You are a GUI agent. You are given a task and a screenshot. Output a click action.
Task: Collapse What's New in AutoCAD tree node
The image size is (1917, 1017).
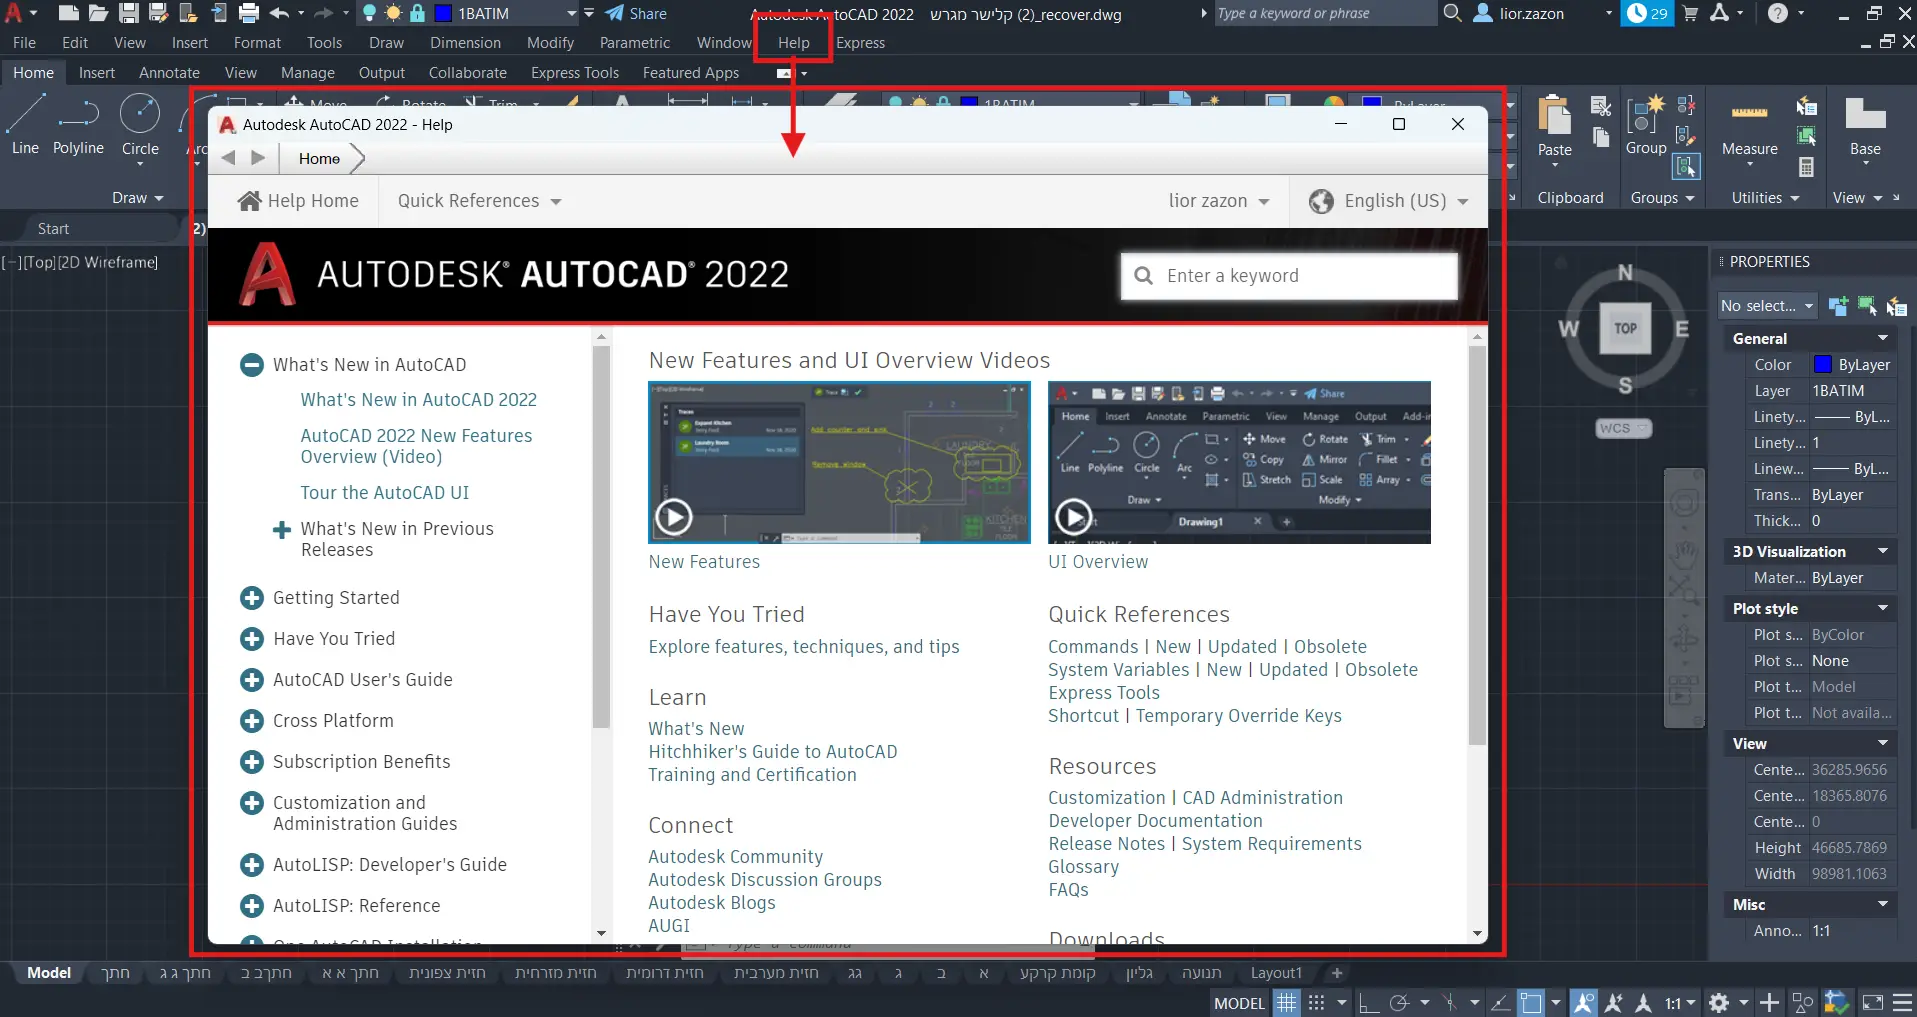pos(252,365)
